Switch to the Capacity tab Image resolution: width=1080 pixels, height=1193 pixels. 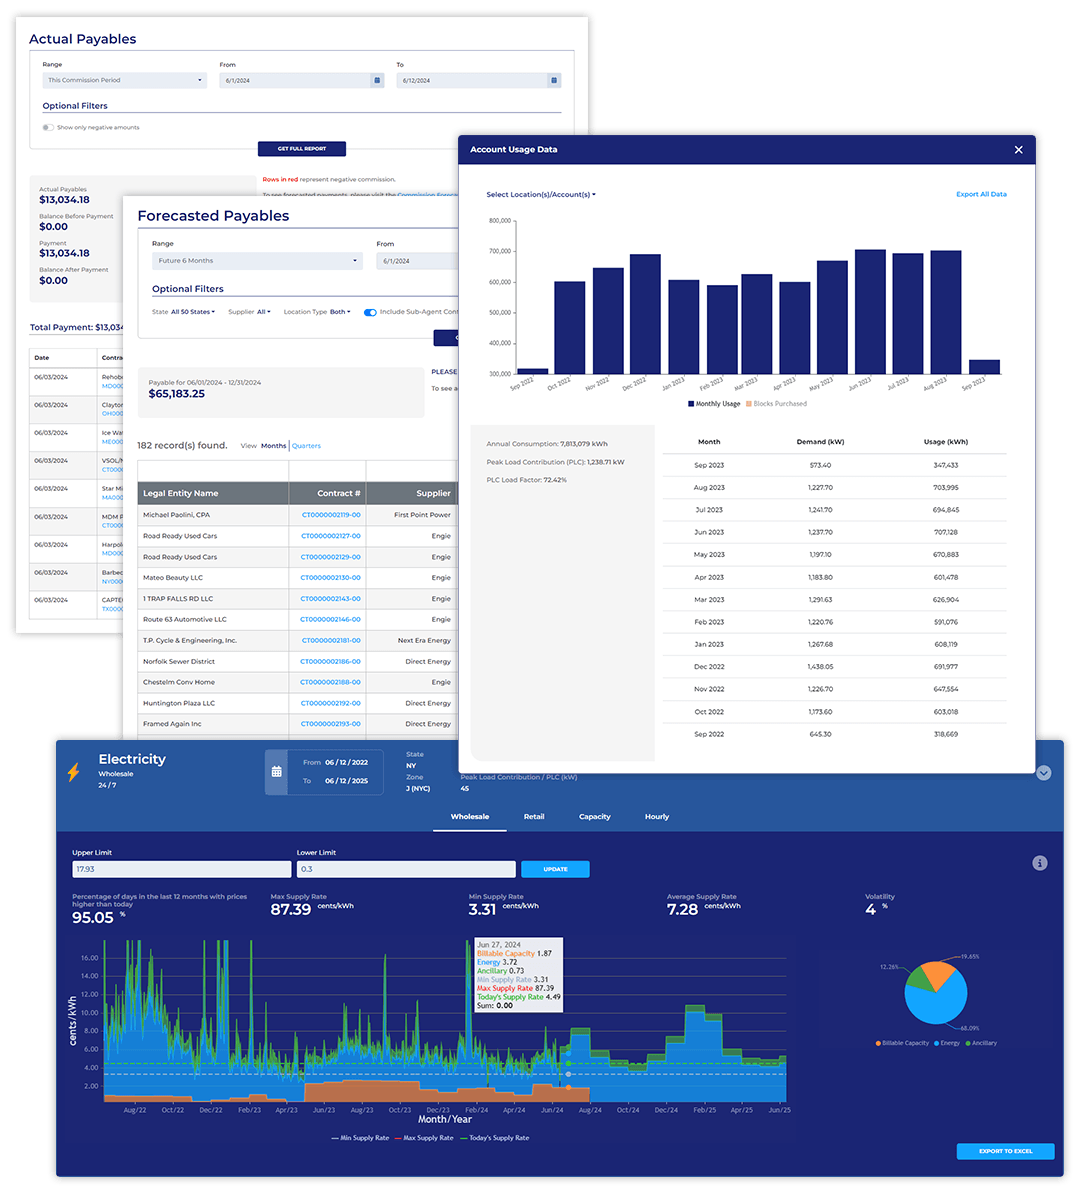(594, 817)
